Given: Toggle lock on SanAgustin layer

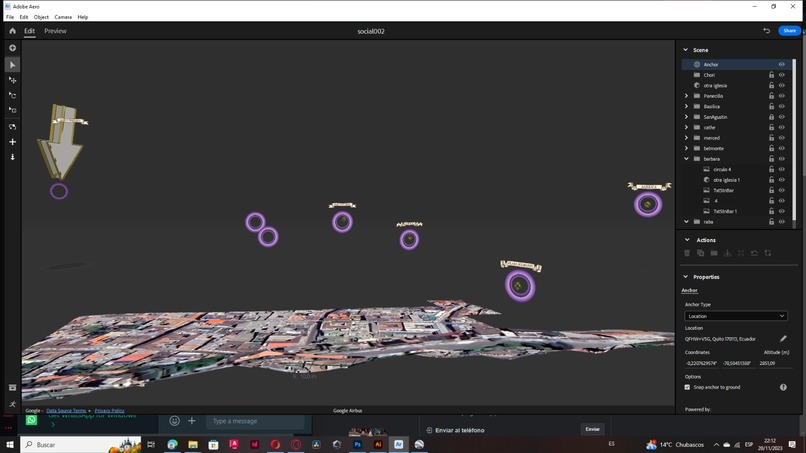Looking at the screenshot, I should click(771, 117).
